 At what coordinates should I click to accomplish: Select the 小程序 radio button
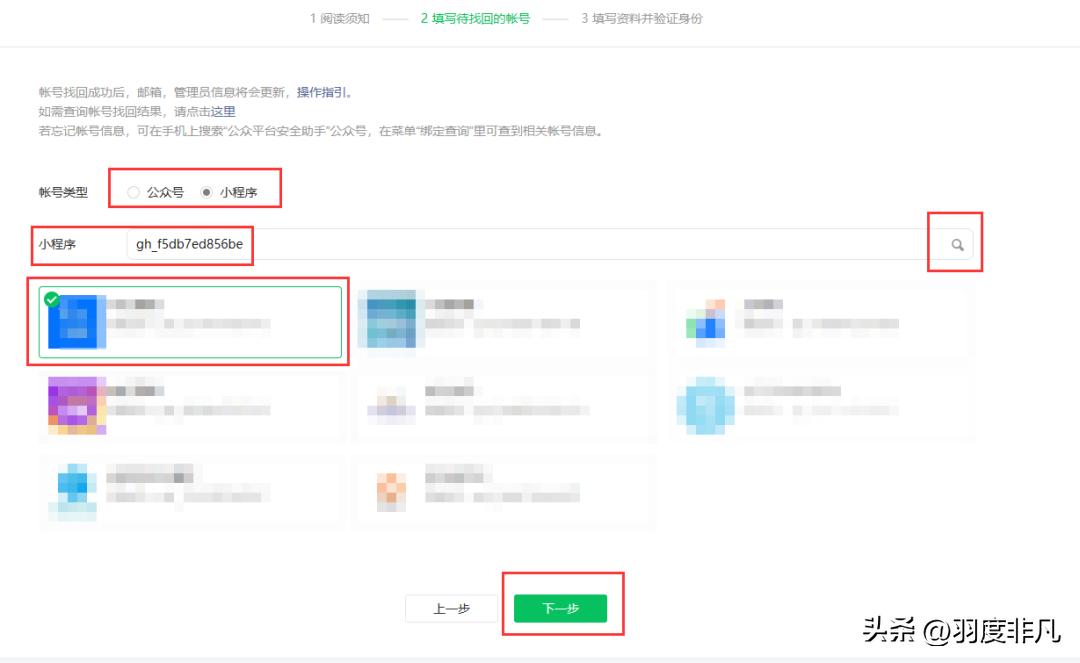(x=204, y=191)
